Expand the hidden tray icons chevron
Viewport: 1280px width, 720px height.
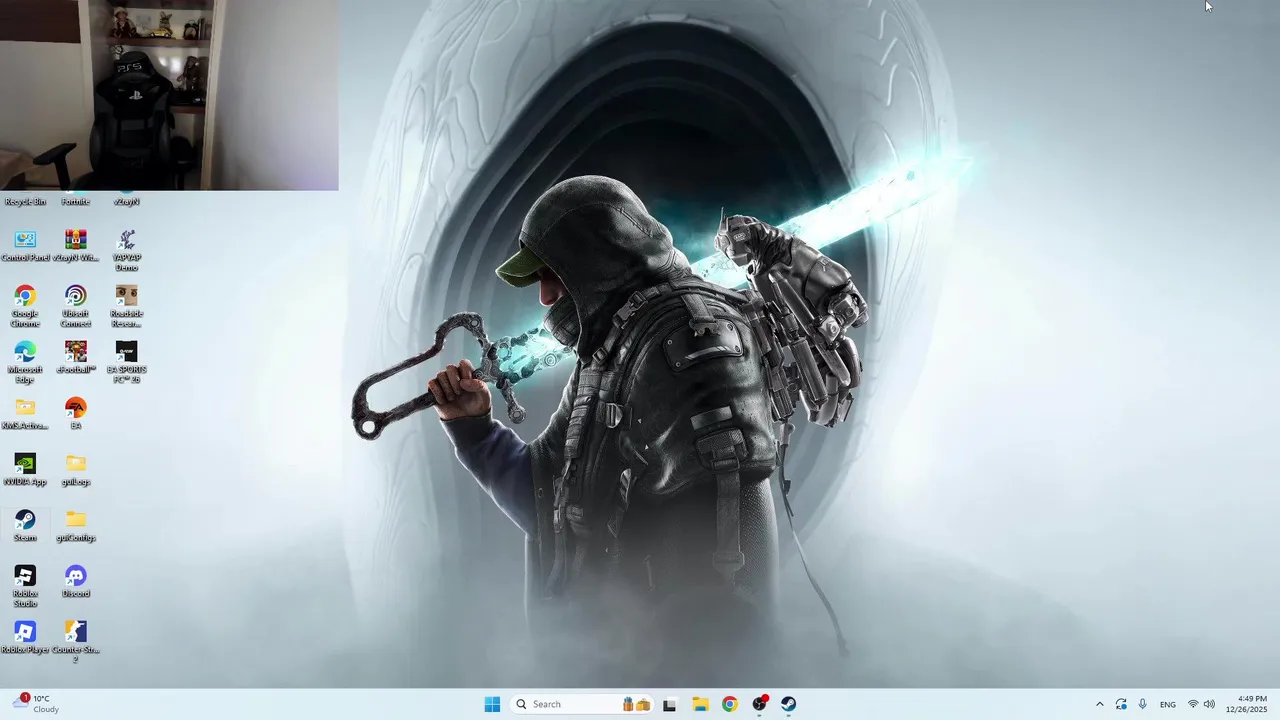(x=1100, y=704)
